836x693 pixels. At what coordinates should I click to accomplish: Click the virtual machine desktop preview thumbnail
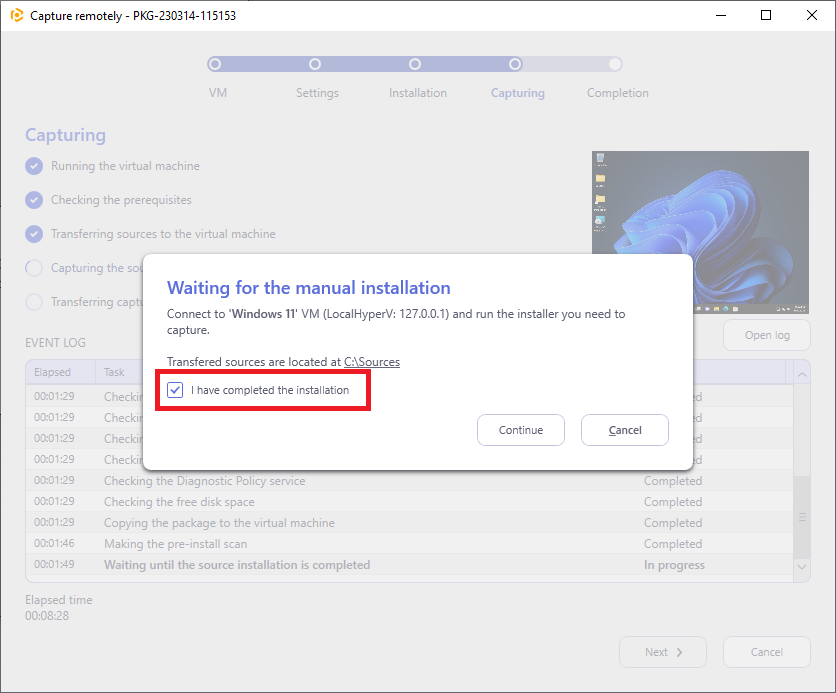pyautogui.click(x=700, y=232)
